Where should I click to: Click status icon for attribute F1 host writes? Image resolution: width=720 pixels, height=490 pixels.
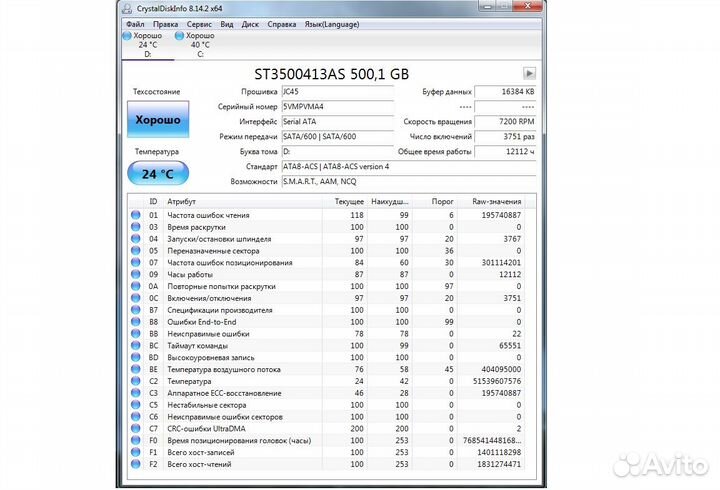[135, 452]
